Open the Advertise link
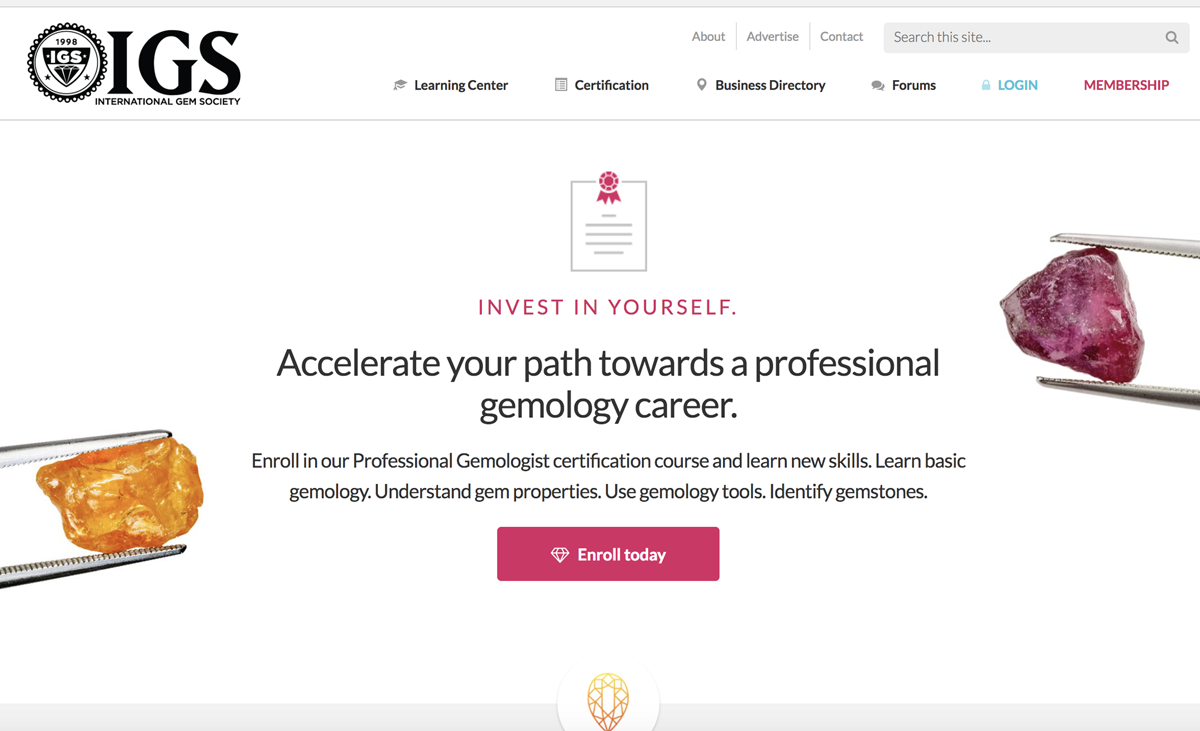The height and width of the screenshot is (731, 1200). (773, 37)
